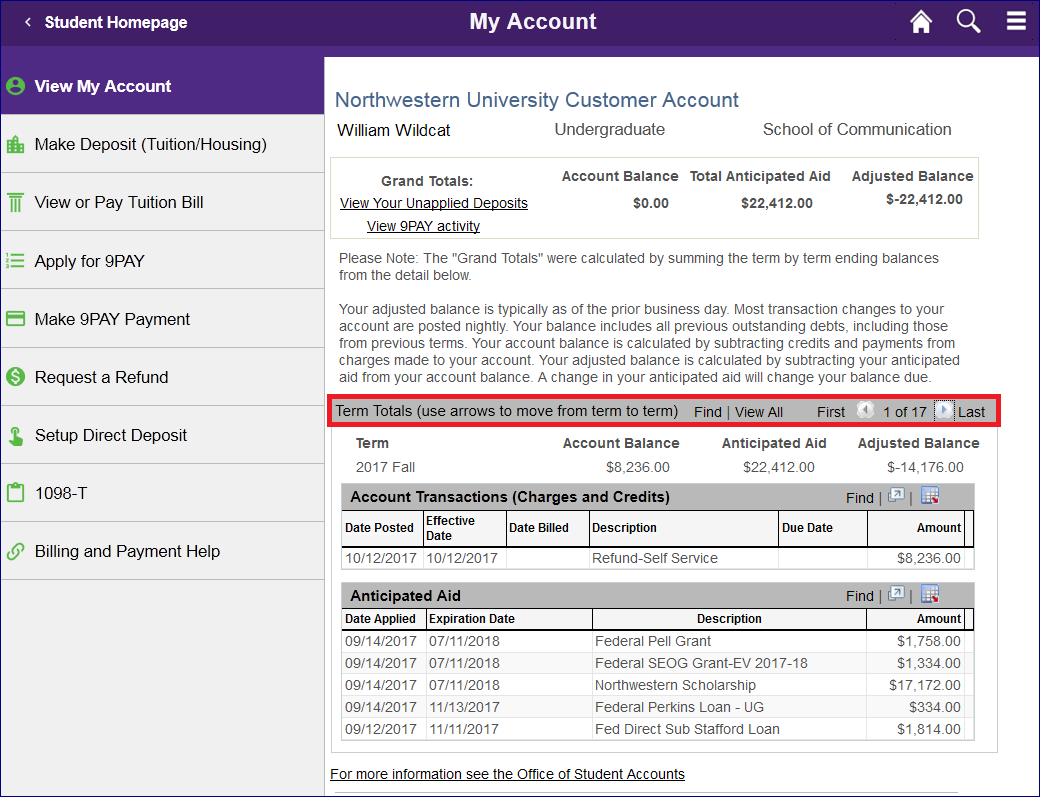1040x797 pixels.
Task: Click the Undergraduate career text
Action: coord(610,129)
